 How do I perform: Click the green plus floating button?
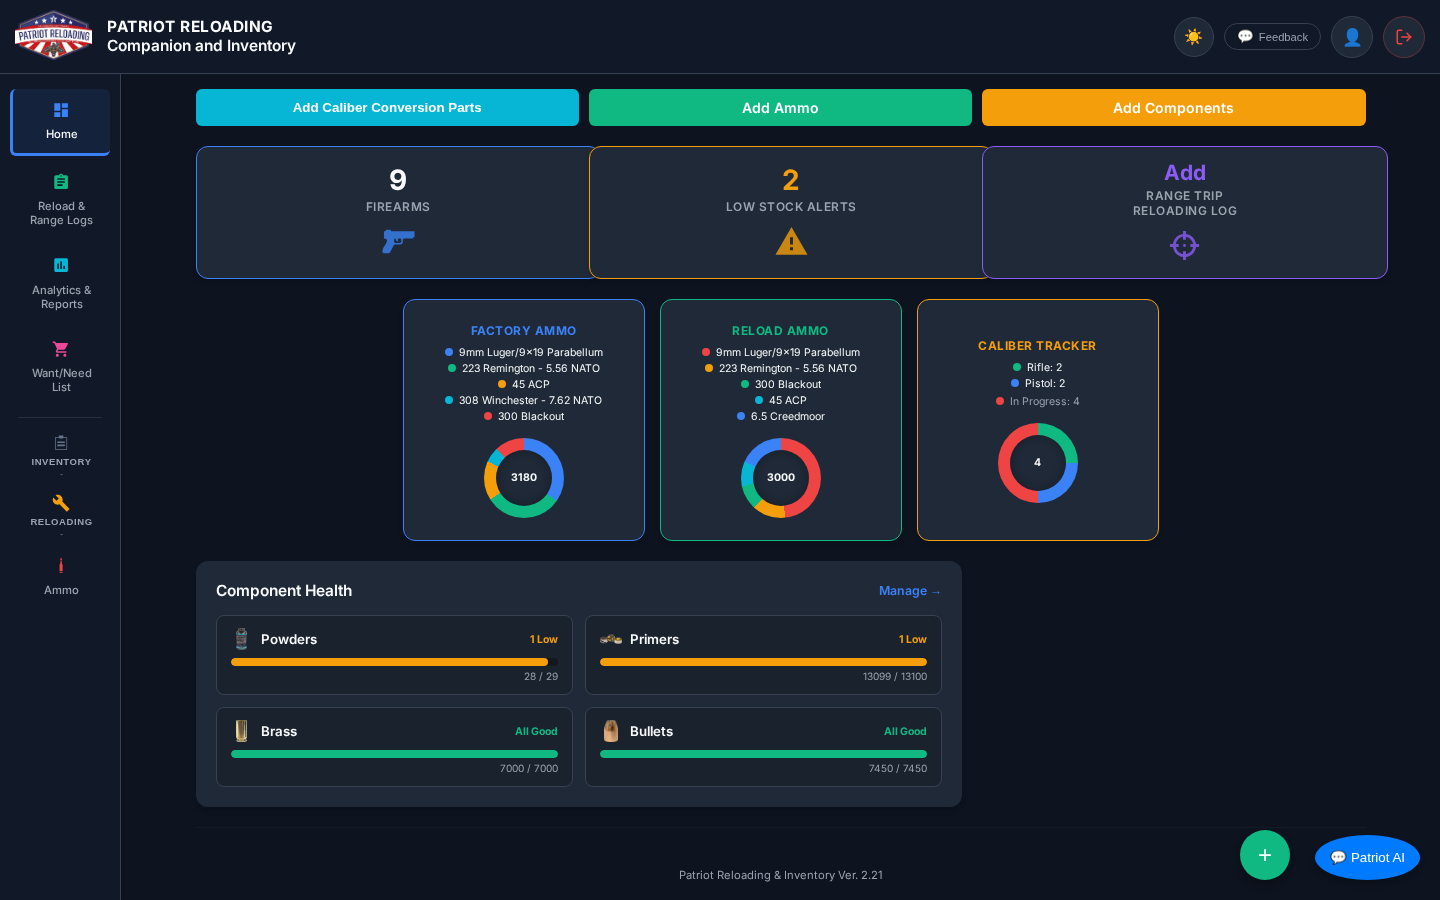pyautogui.click(x=1265, y=855)
